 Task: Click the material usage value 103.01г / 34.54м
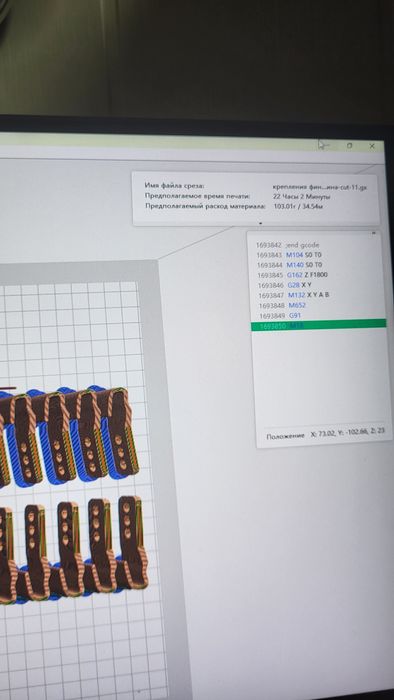pyautogui.click(x=298, y=207)
